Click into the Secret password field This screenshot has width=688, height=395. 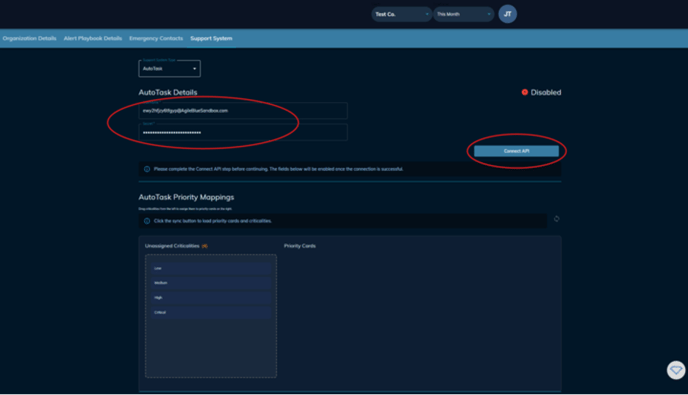[x=243, y=133]
